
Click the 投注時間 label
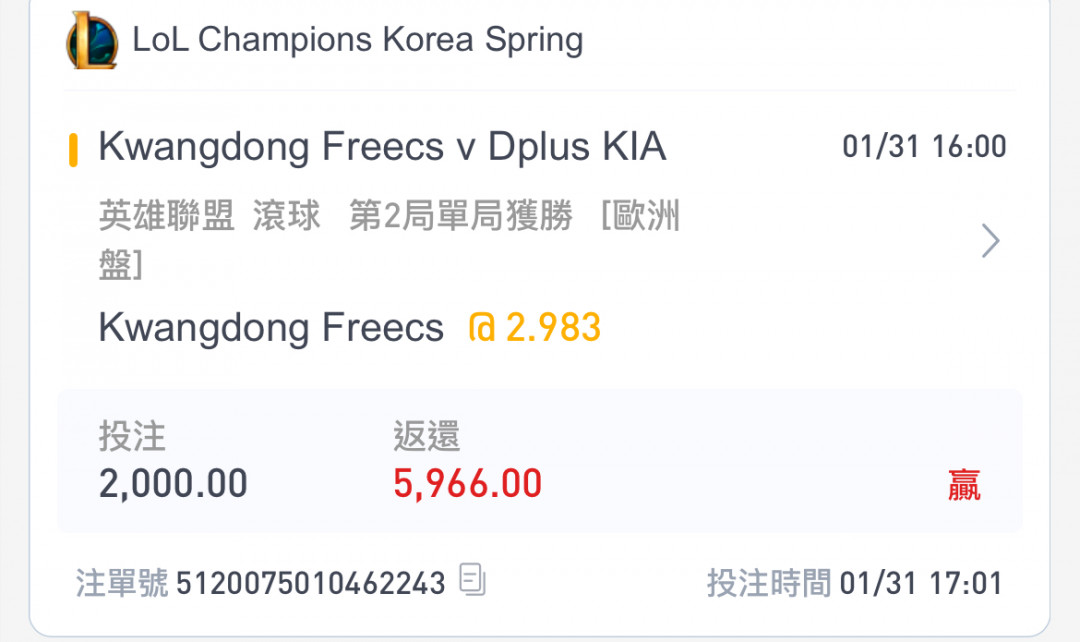tap(769, 583)
